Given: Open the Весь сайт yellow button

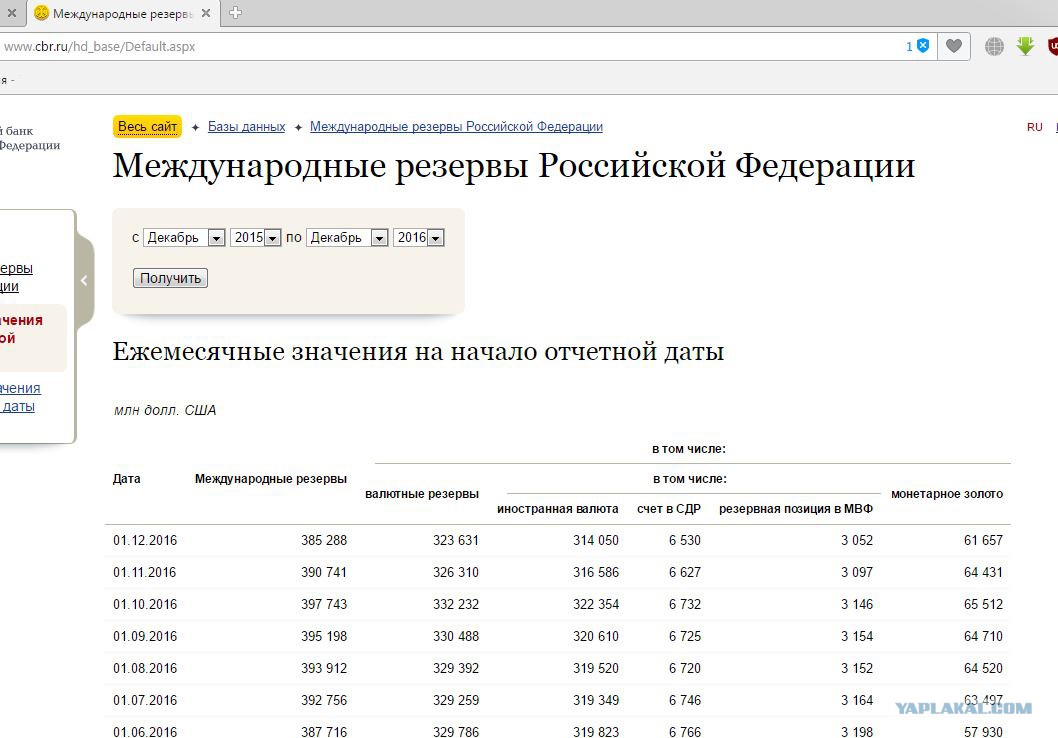Looking at the screenshot, I should point(147,126).
